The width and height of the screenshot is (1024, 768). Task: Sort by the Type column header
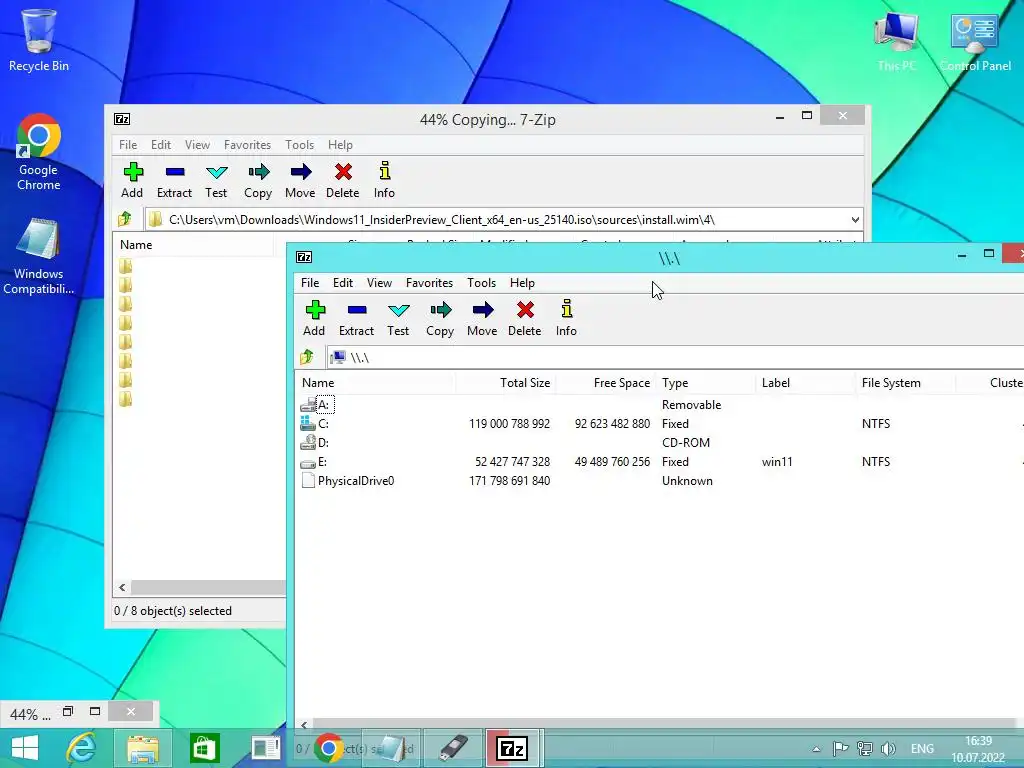[706, 383]
